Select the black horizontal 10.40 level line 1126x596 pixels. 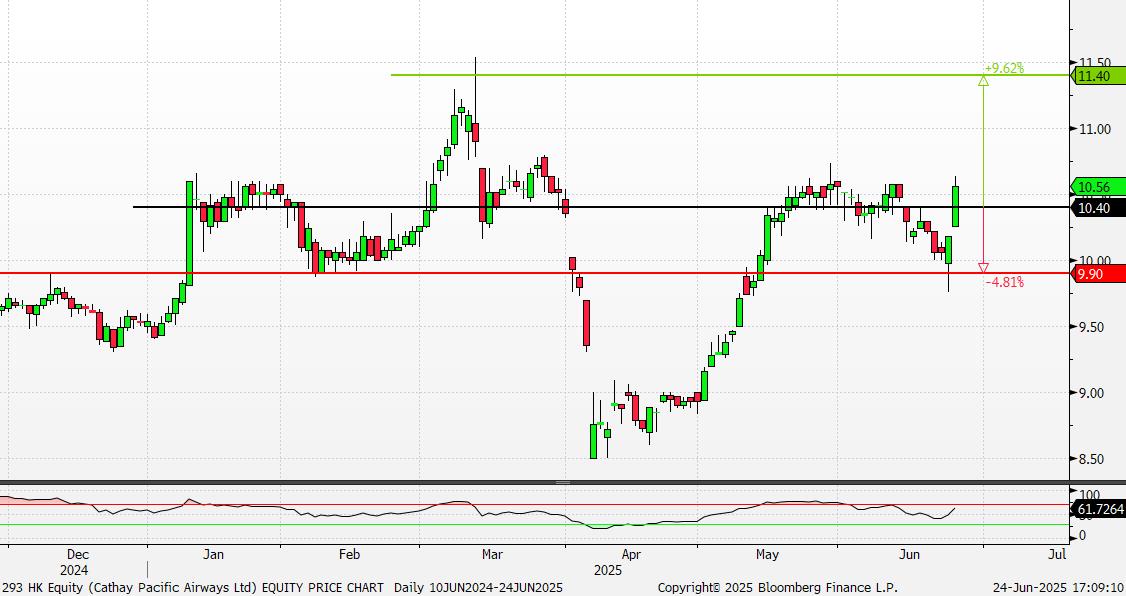(600, 207)
